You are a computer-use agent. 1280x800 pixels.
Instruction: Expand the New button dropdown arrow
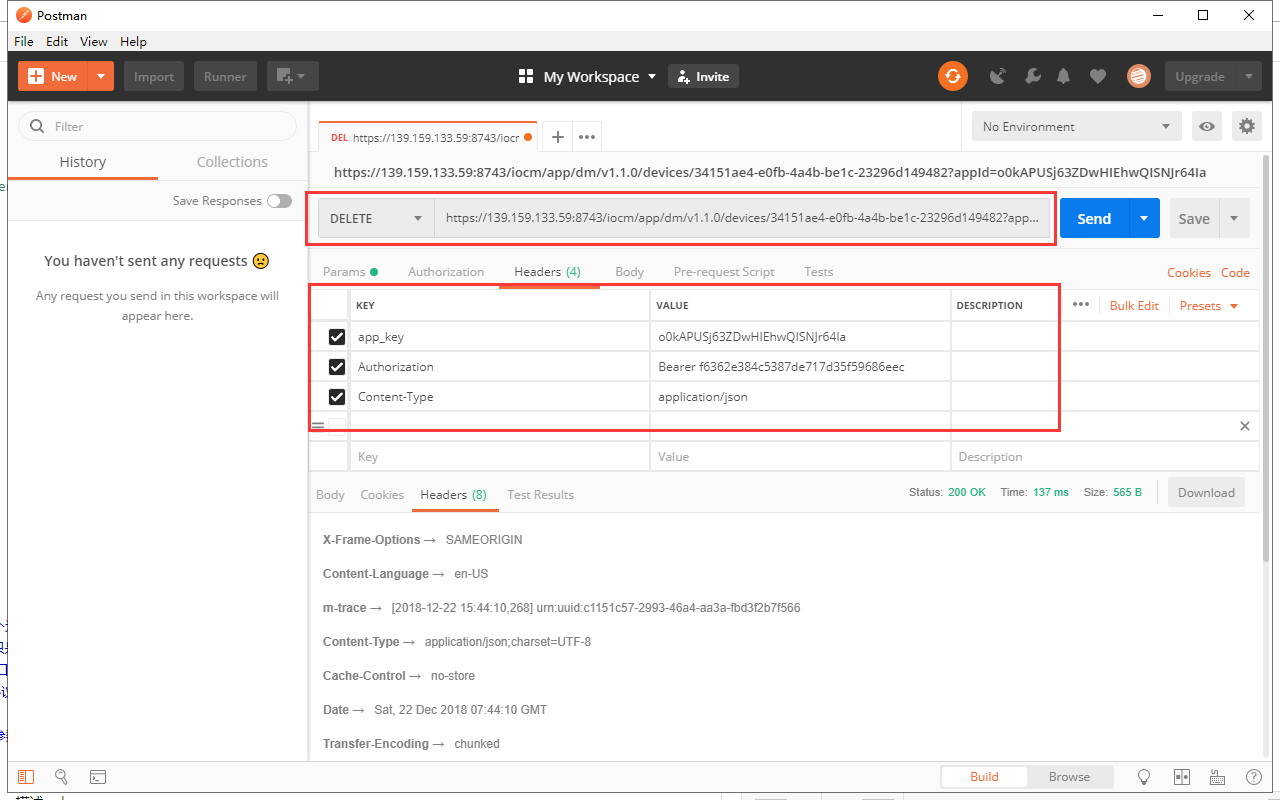tap(101, 76)
